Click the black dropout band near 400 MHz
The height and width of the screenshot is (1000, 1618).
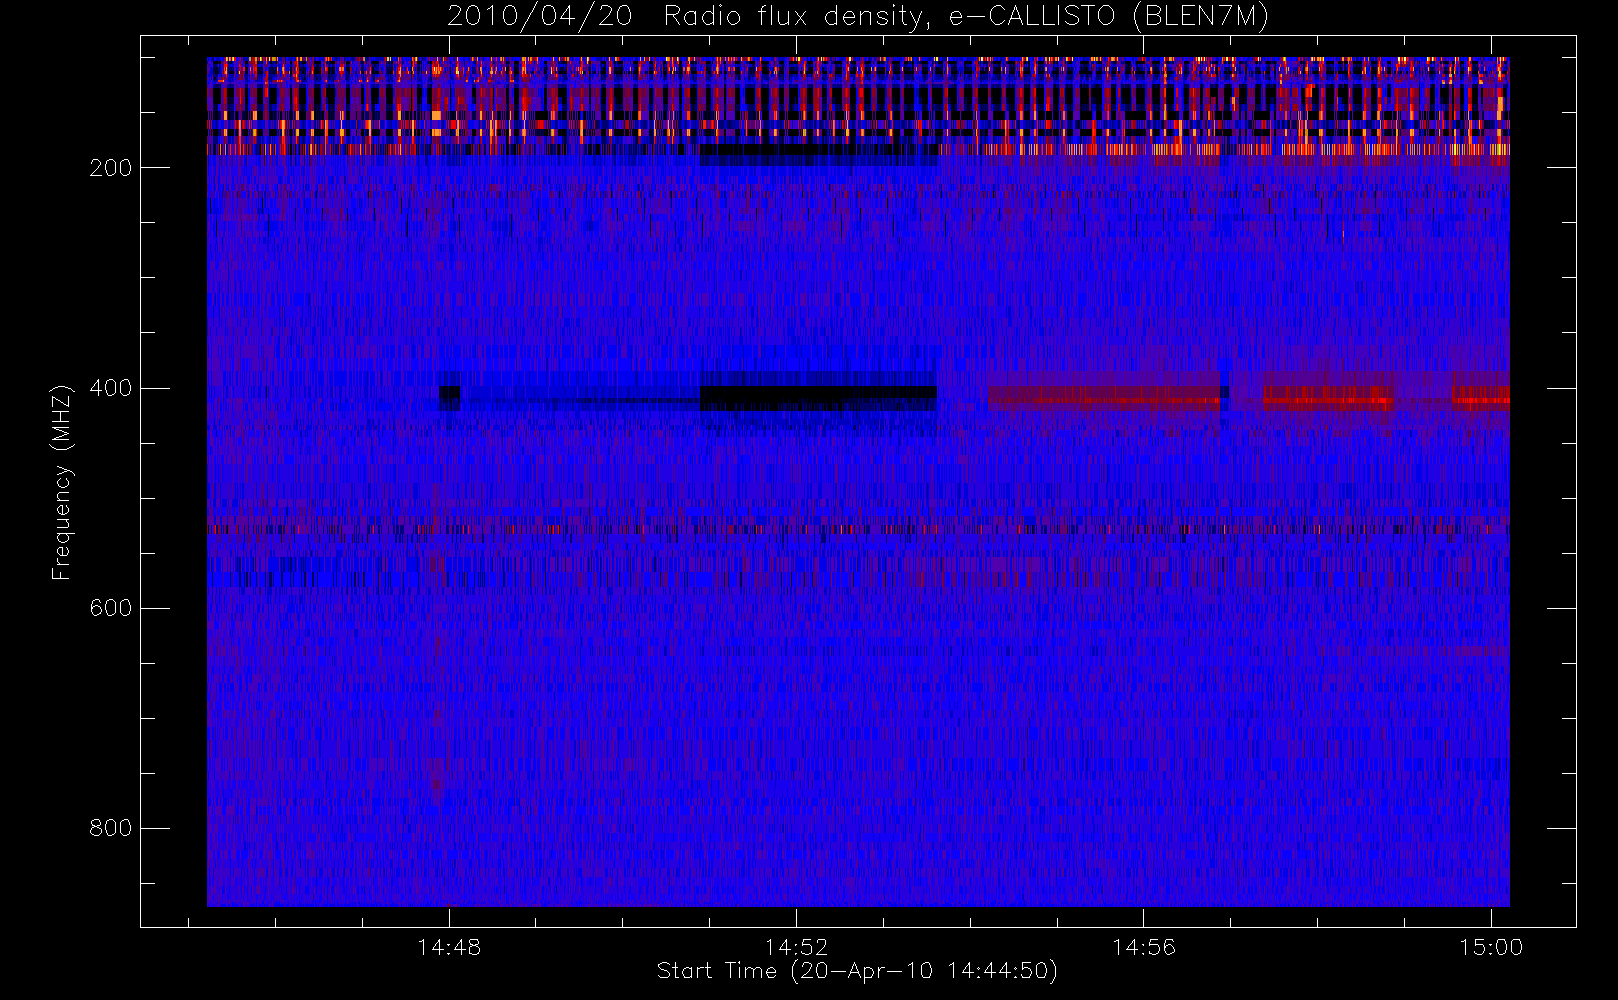point(818,397)
